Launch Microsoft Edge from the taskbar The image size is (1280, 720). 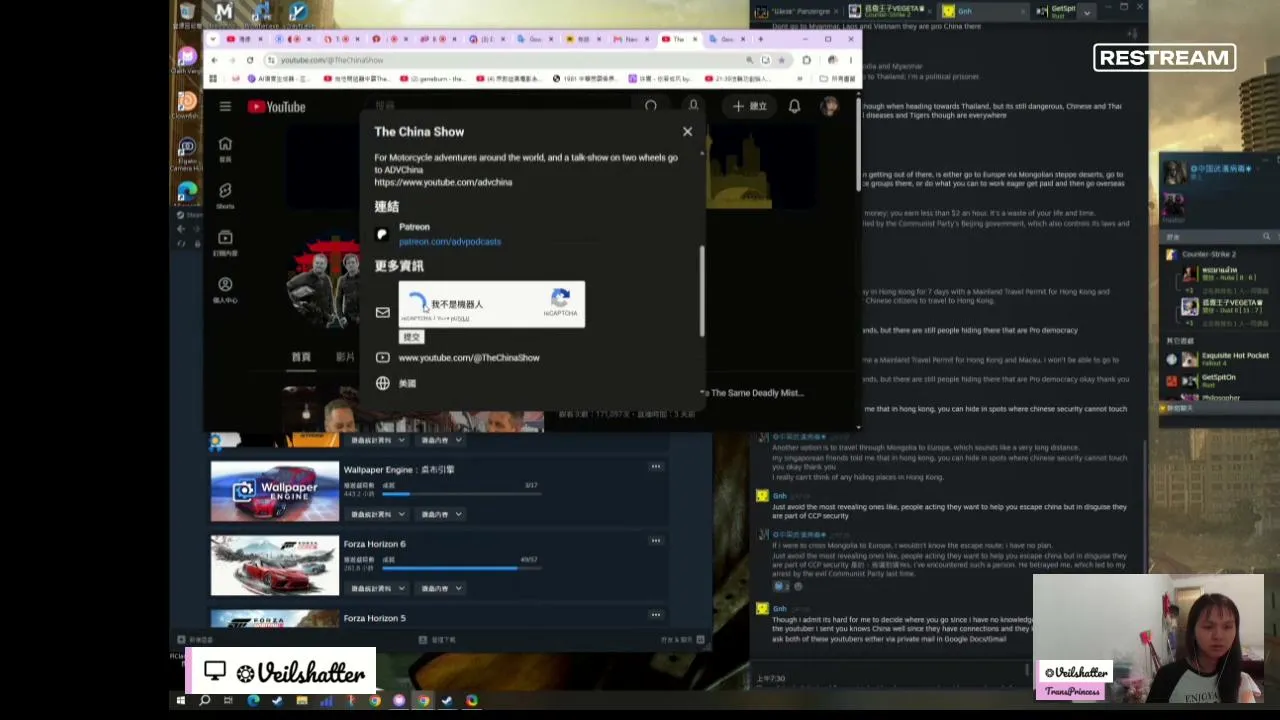click(253, 701)
